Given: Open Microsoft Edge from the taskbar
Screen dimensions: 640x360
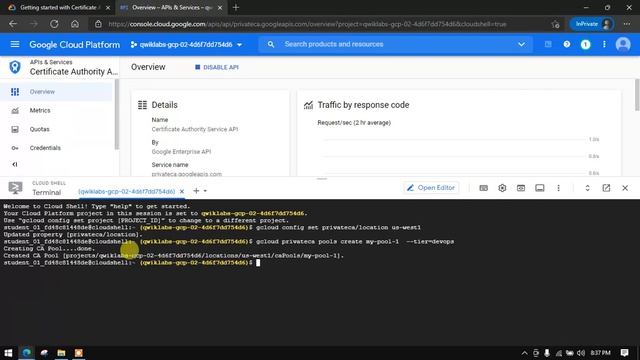Looking at the screenshot, I should click(27, 353).
